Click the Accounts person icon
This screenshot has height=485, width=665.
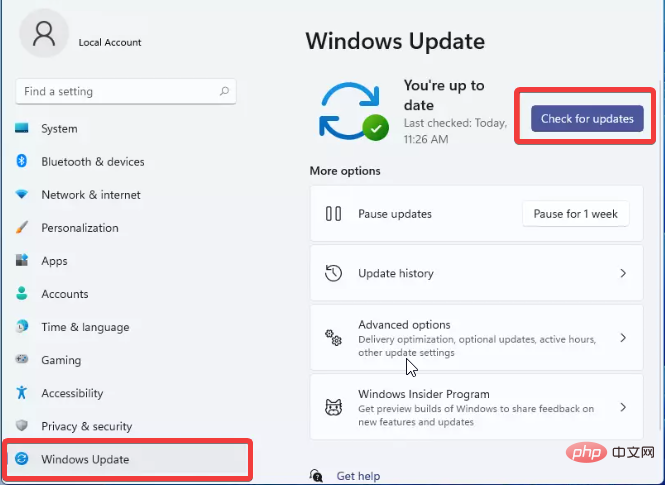pos(22,293)
